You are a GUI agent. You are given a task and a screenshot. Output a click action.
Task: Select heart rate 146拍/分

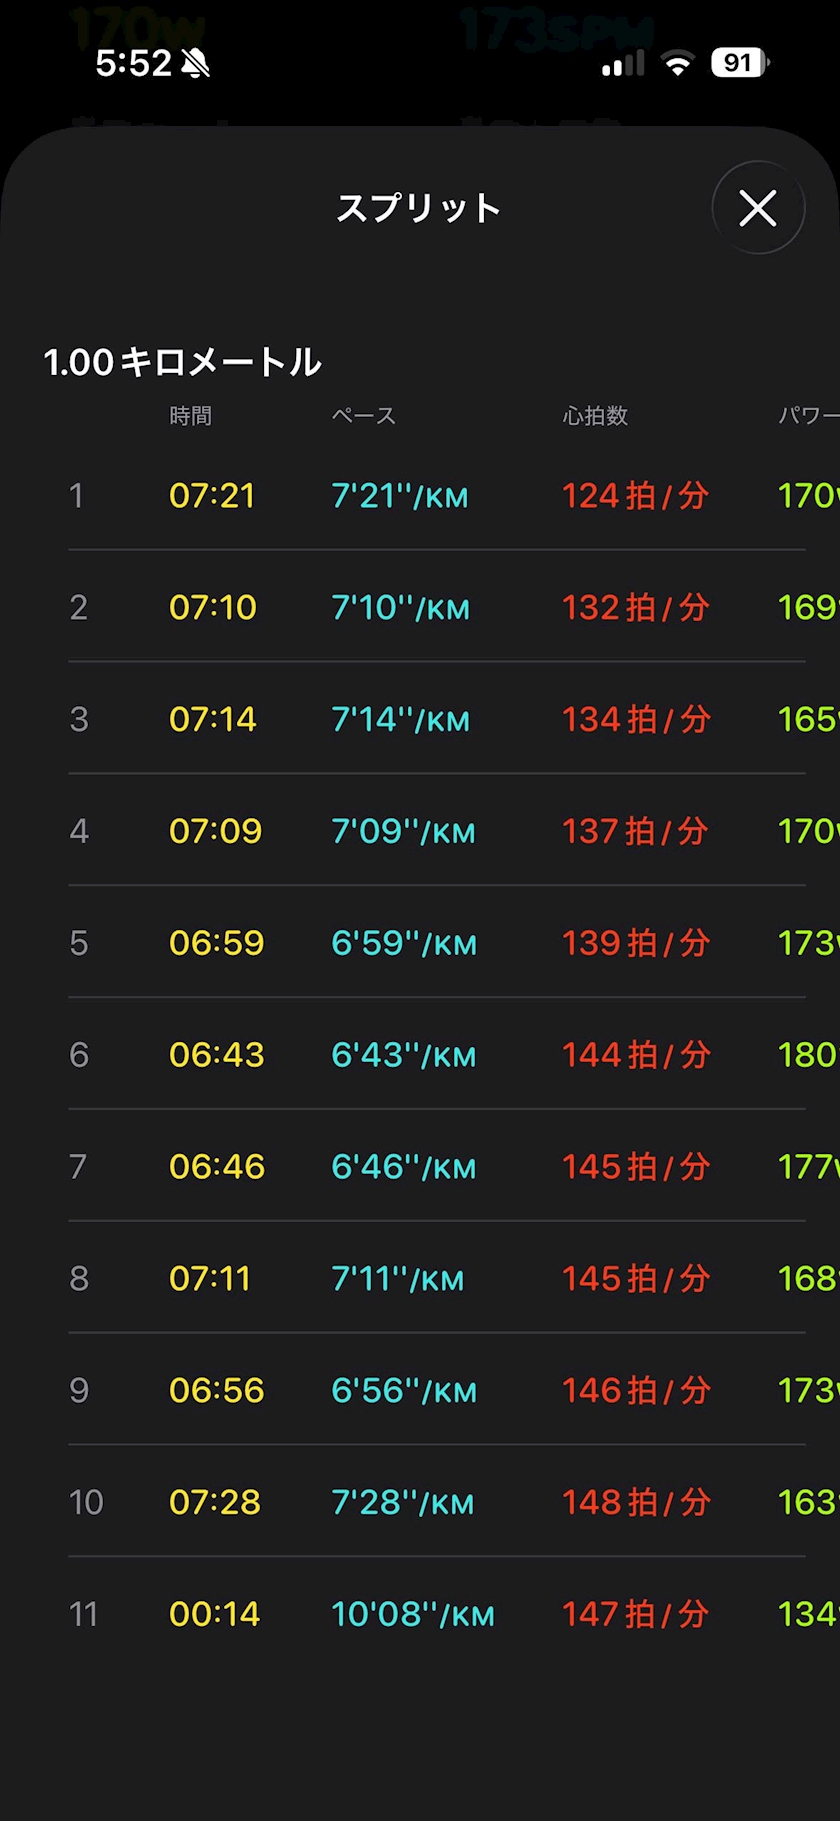click(x=636, y=1392)
